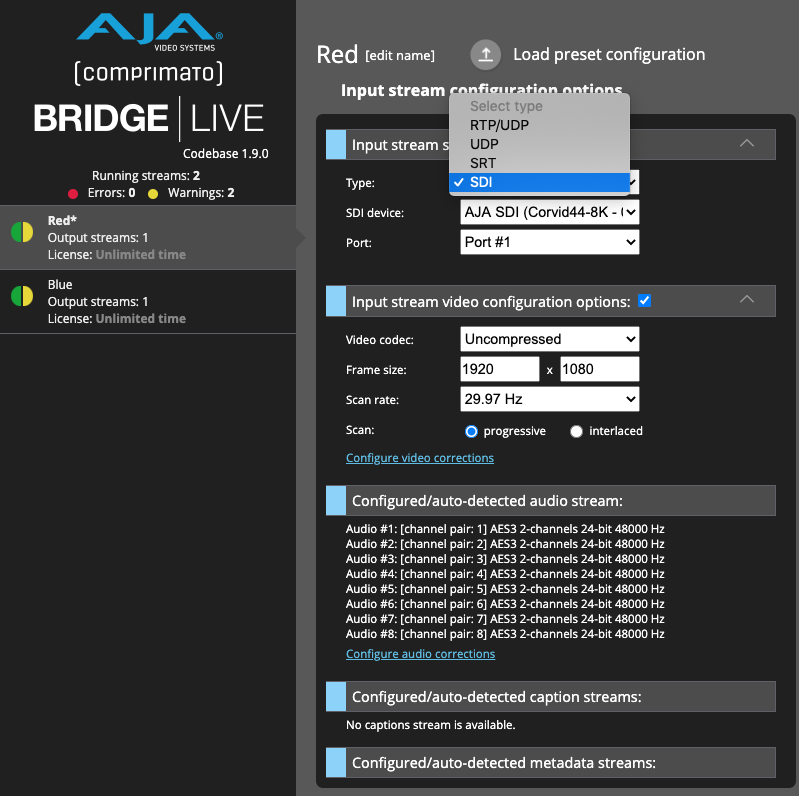Select the progressive scan radio button

point(472,432)
